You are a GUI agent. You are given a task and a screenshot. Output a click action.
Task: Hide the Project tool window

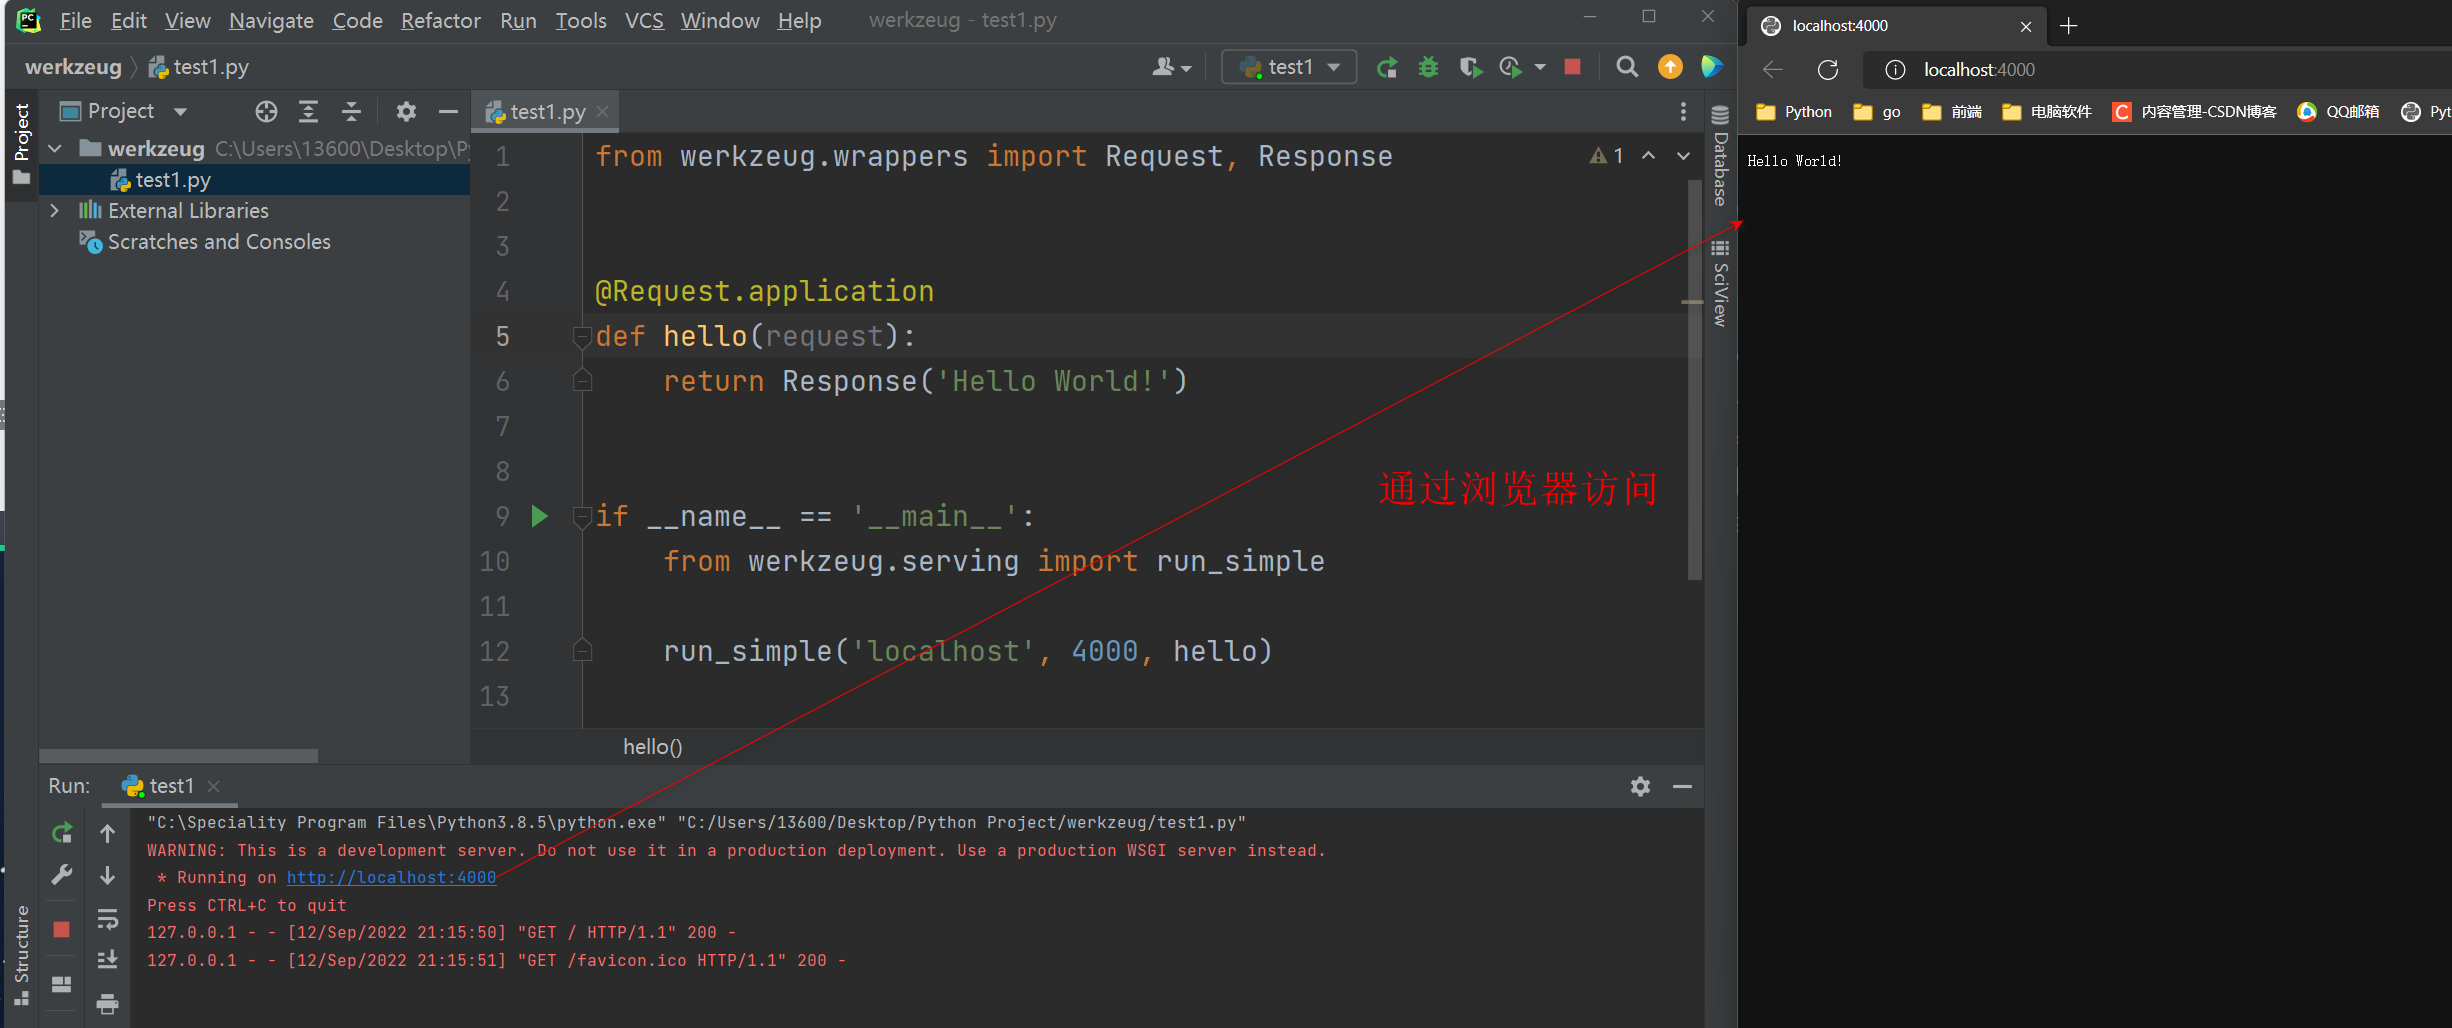coord(448,112)
